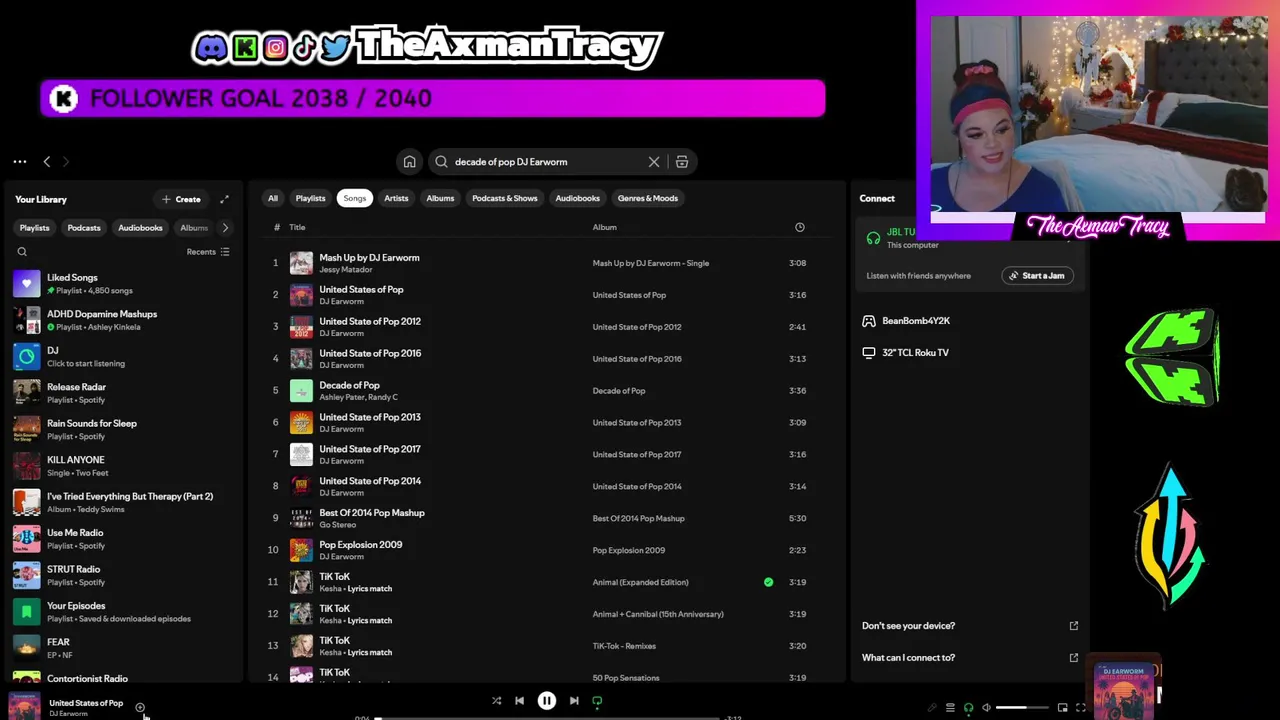Screen dimensions: 1280x720
Task: Toggle shuffle playback
Action: point(496,701)
